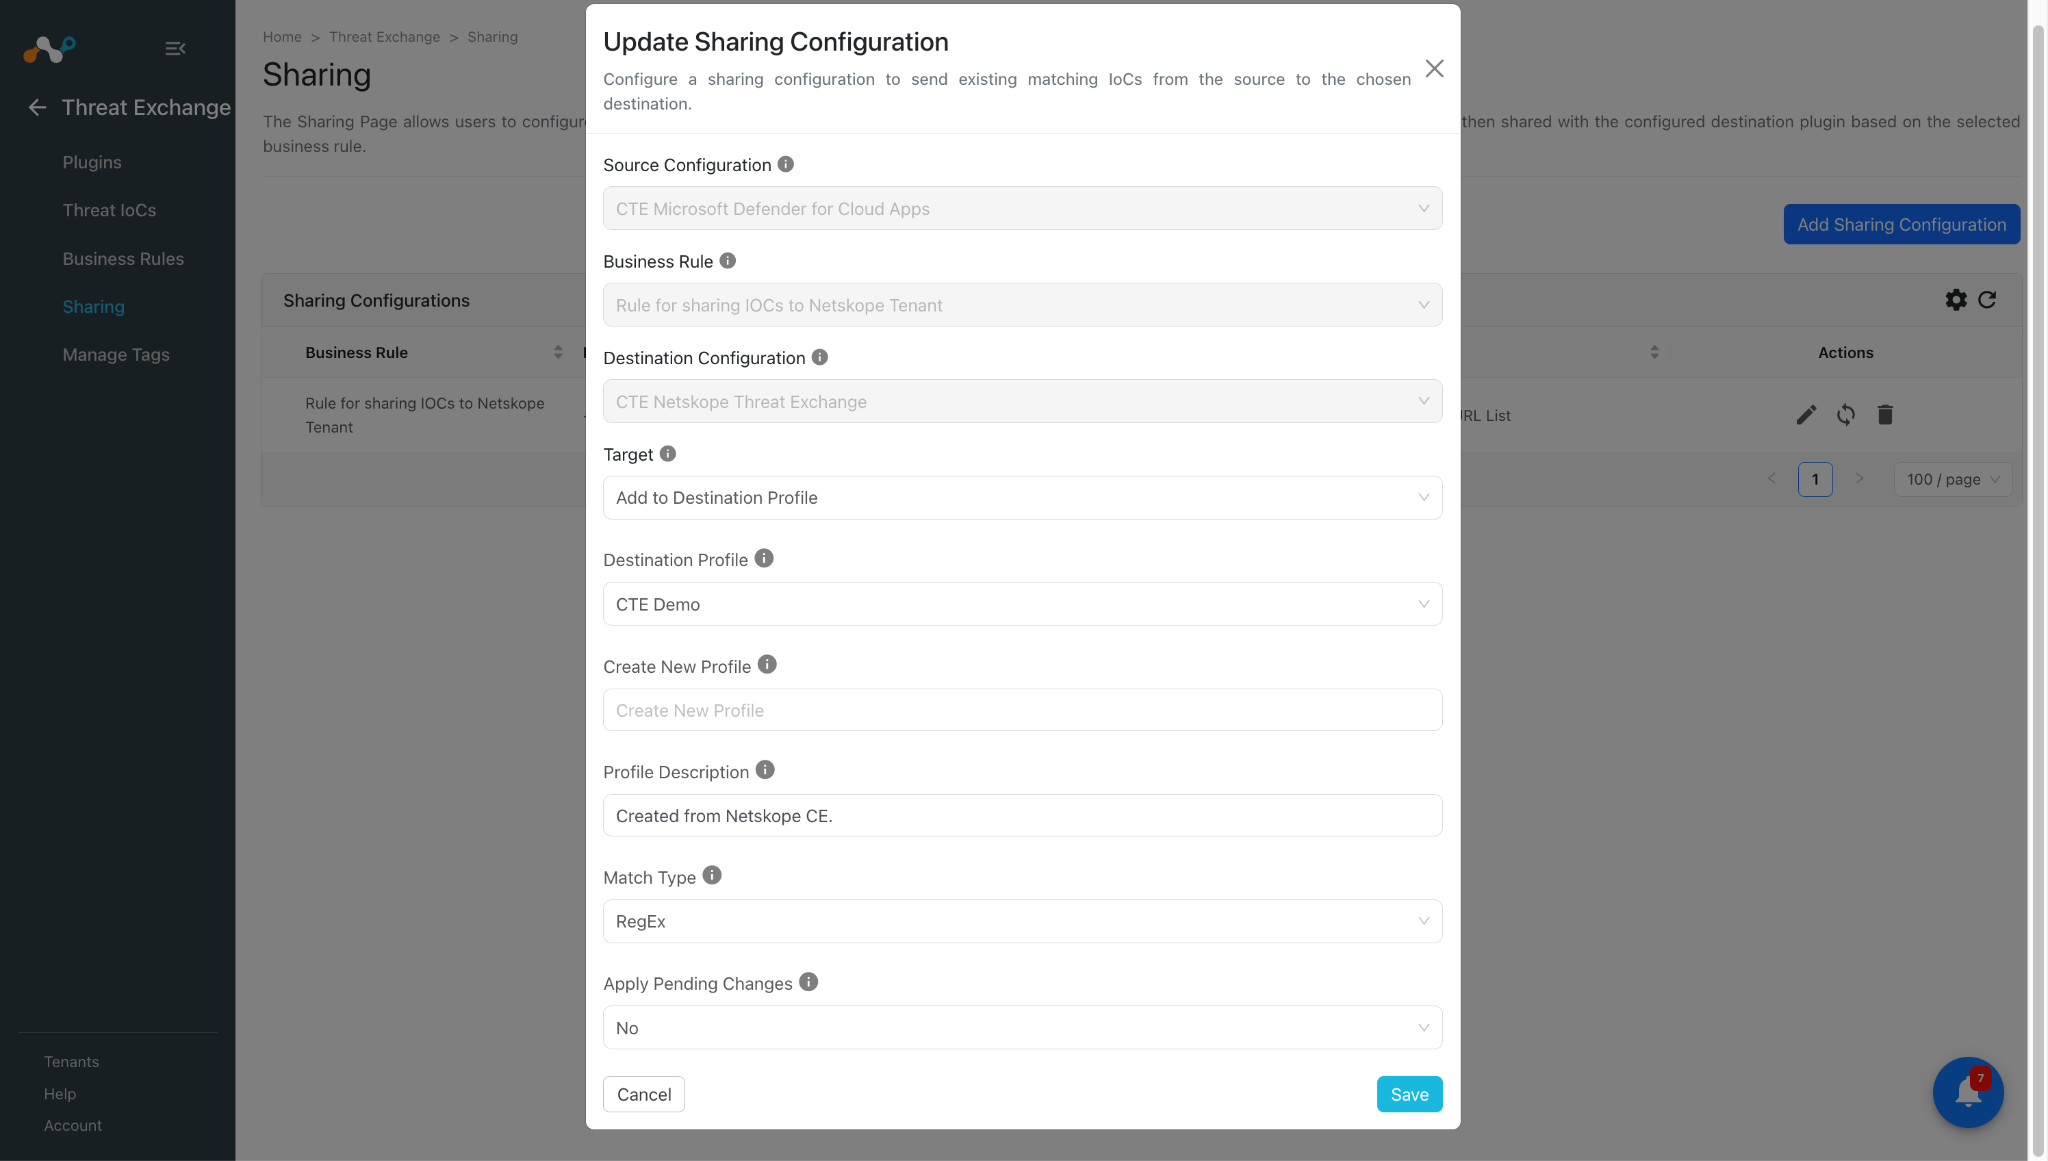Expand the Destination Profile dropdown
This screenshot has width=2048, height=1161.
coord(1022,604)
